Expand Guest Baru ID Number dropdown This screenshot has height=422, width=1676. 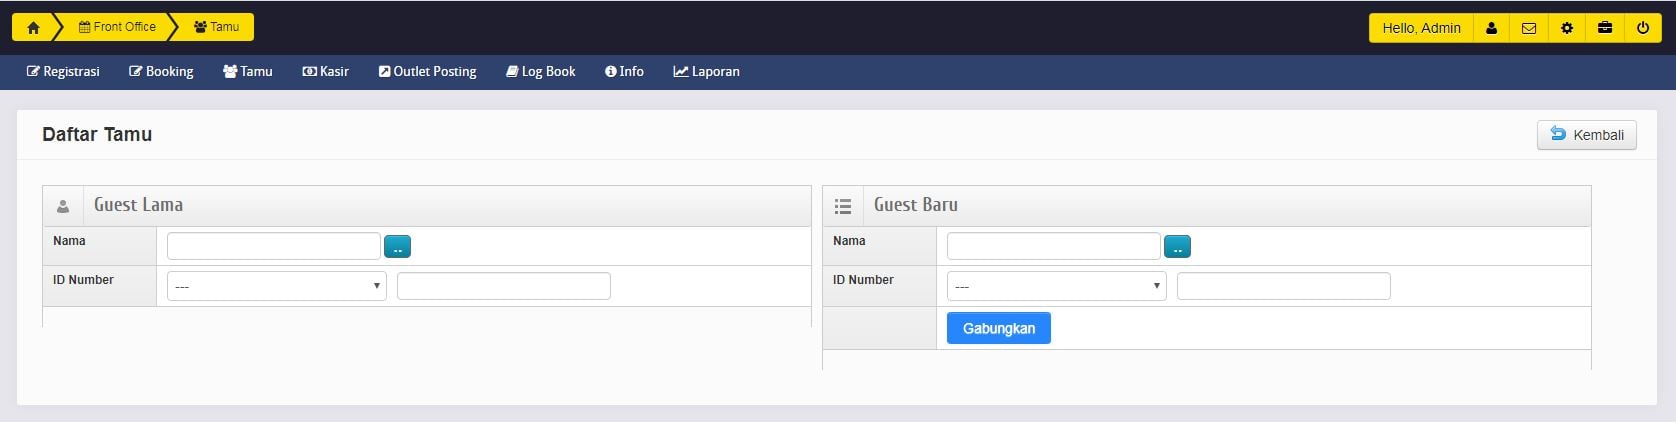tap(1056, 286)
